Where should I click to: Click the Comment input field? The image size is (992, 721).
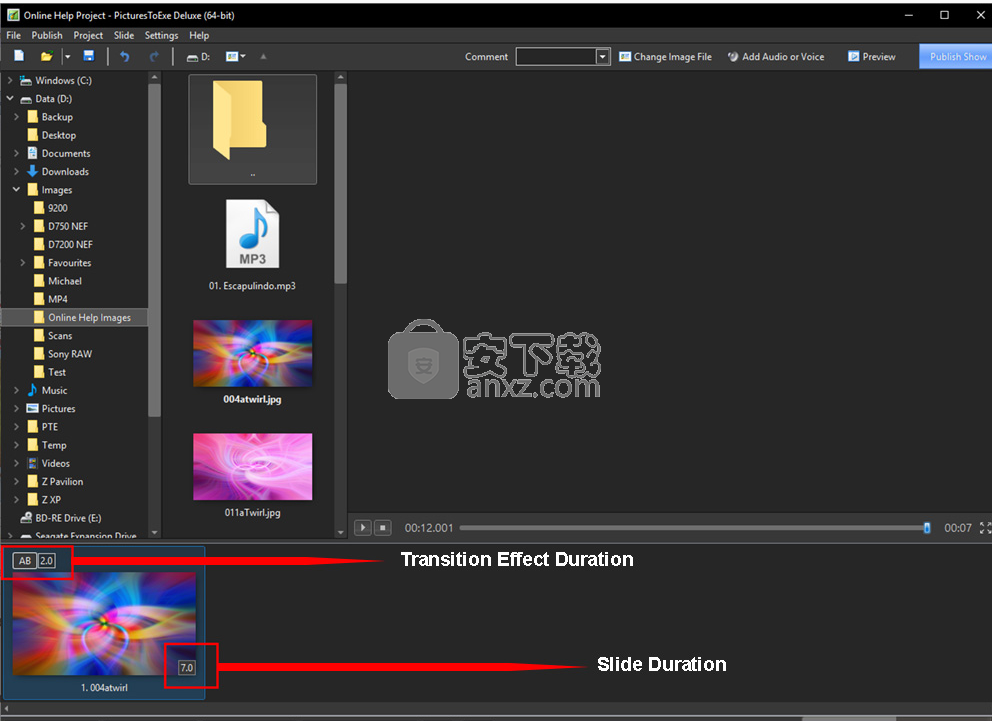[556, 56]
